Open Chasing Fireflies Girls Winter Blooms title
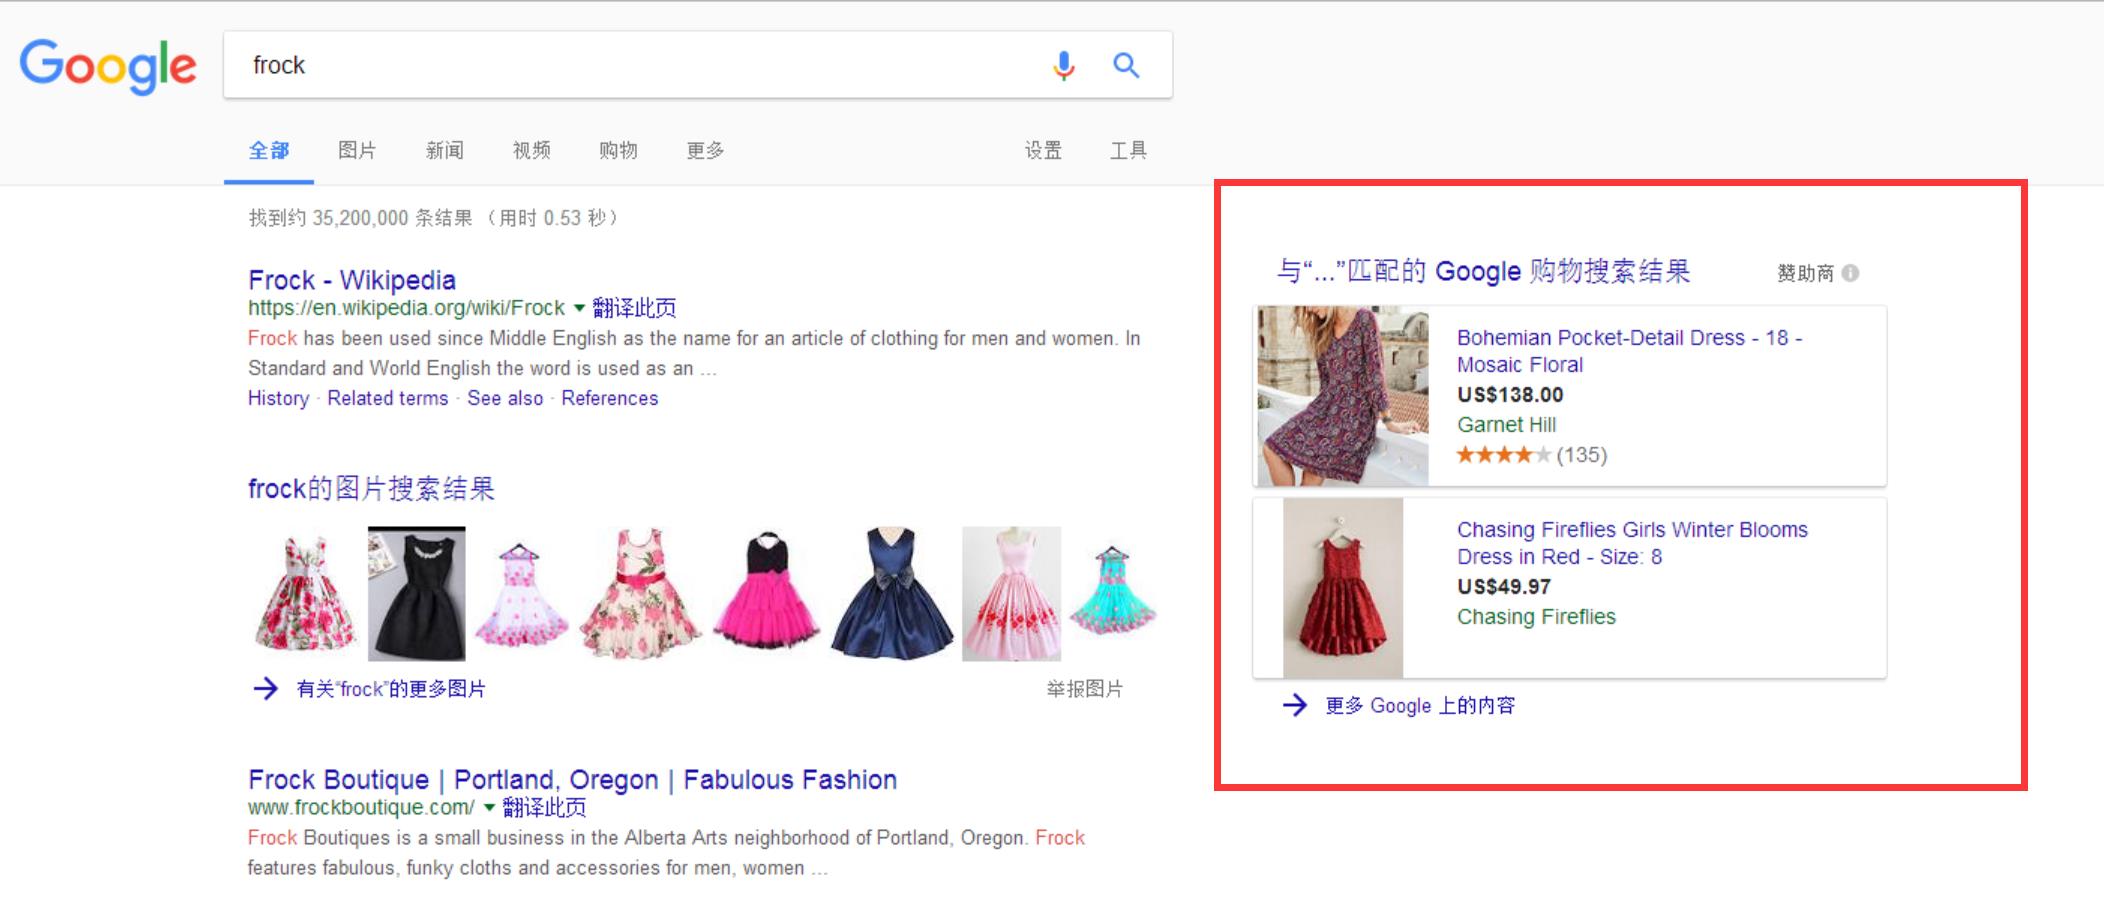 pos(1632,543)
